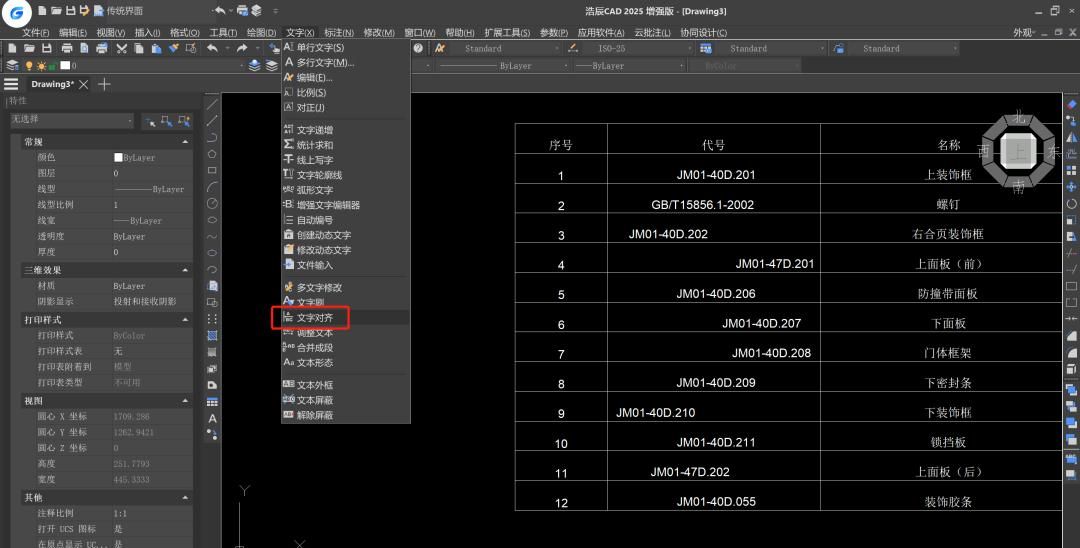Choose 文字对齐 from the text menu
This screenshot has height=548, width=1080.
pyautogui.click(x=346, y=318)
